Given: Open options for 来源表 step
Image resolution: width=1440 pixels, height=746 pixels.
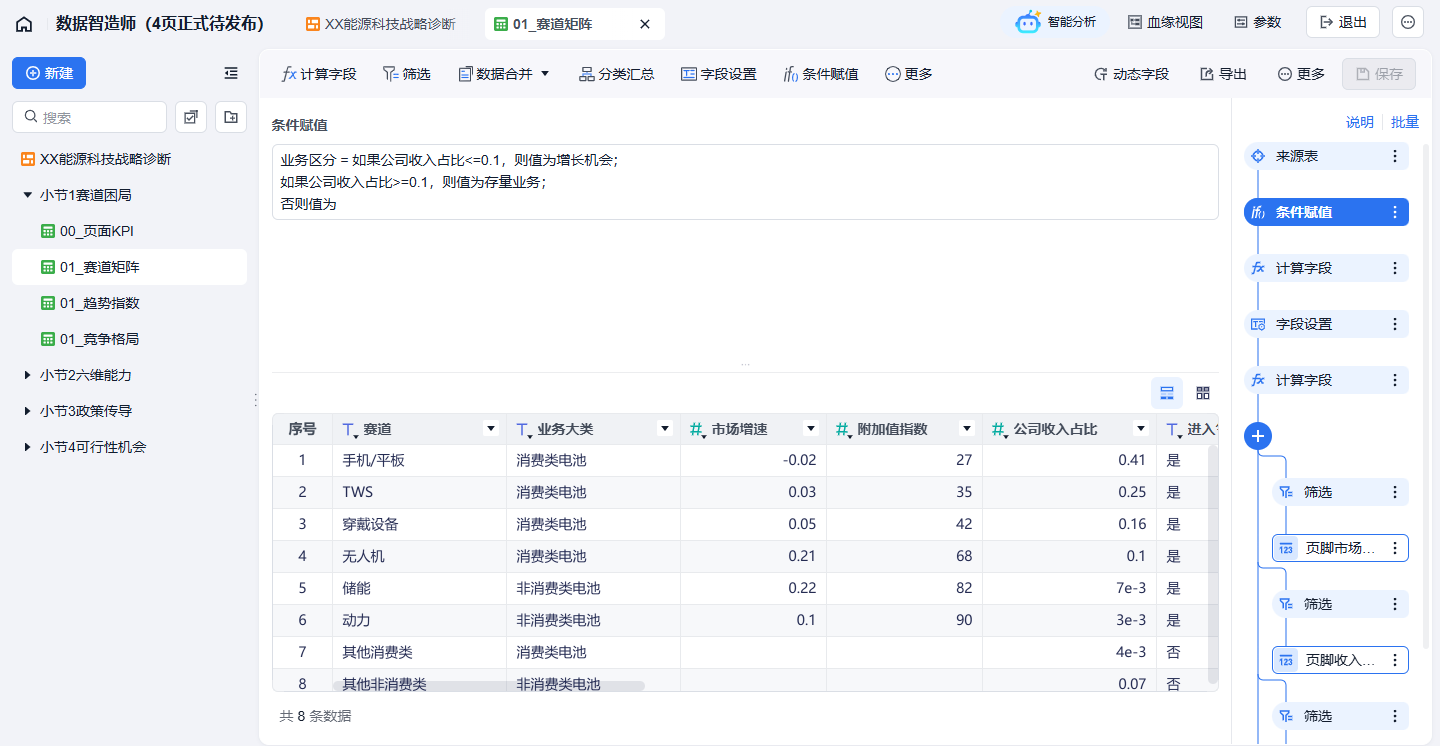Looking at the screenshot, I should [1395, 156].
